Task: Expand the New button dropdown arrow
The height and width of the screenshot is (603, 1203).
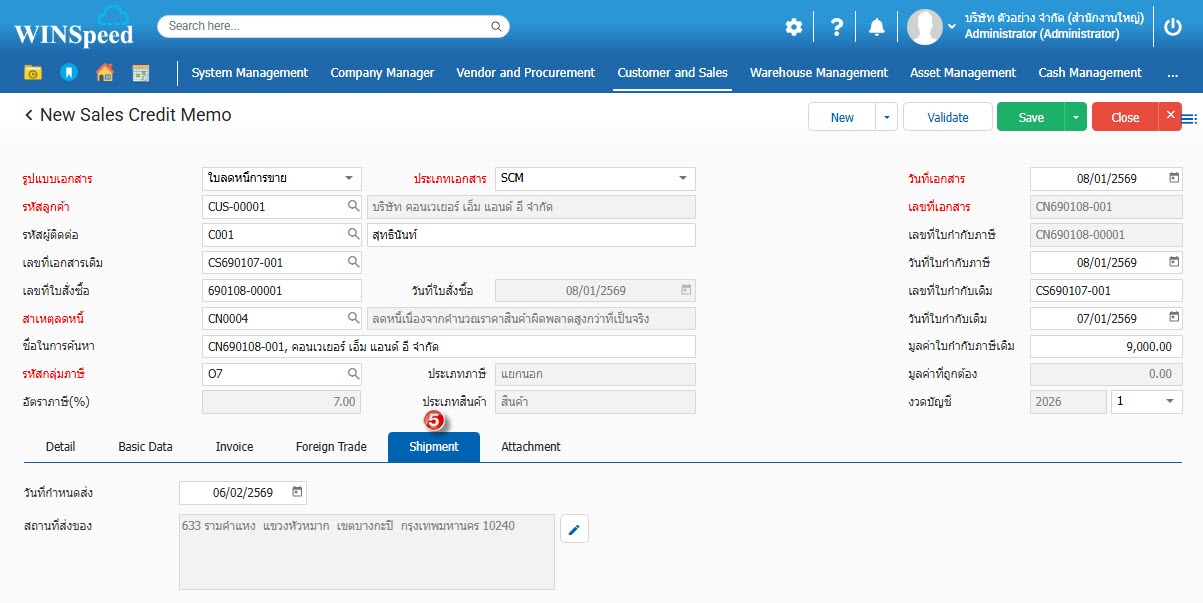Action: [886, 117]
